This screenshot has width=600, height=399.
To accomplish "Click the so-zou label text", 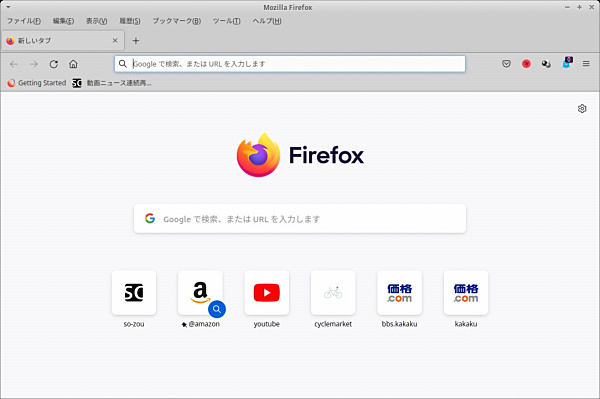I will pyautogui.click(x=134, y=324).
